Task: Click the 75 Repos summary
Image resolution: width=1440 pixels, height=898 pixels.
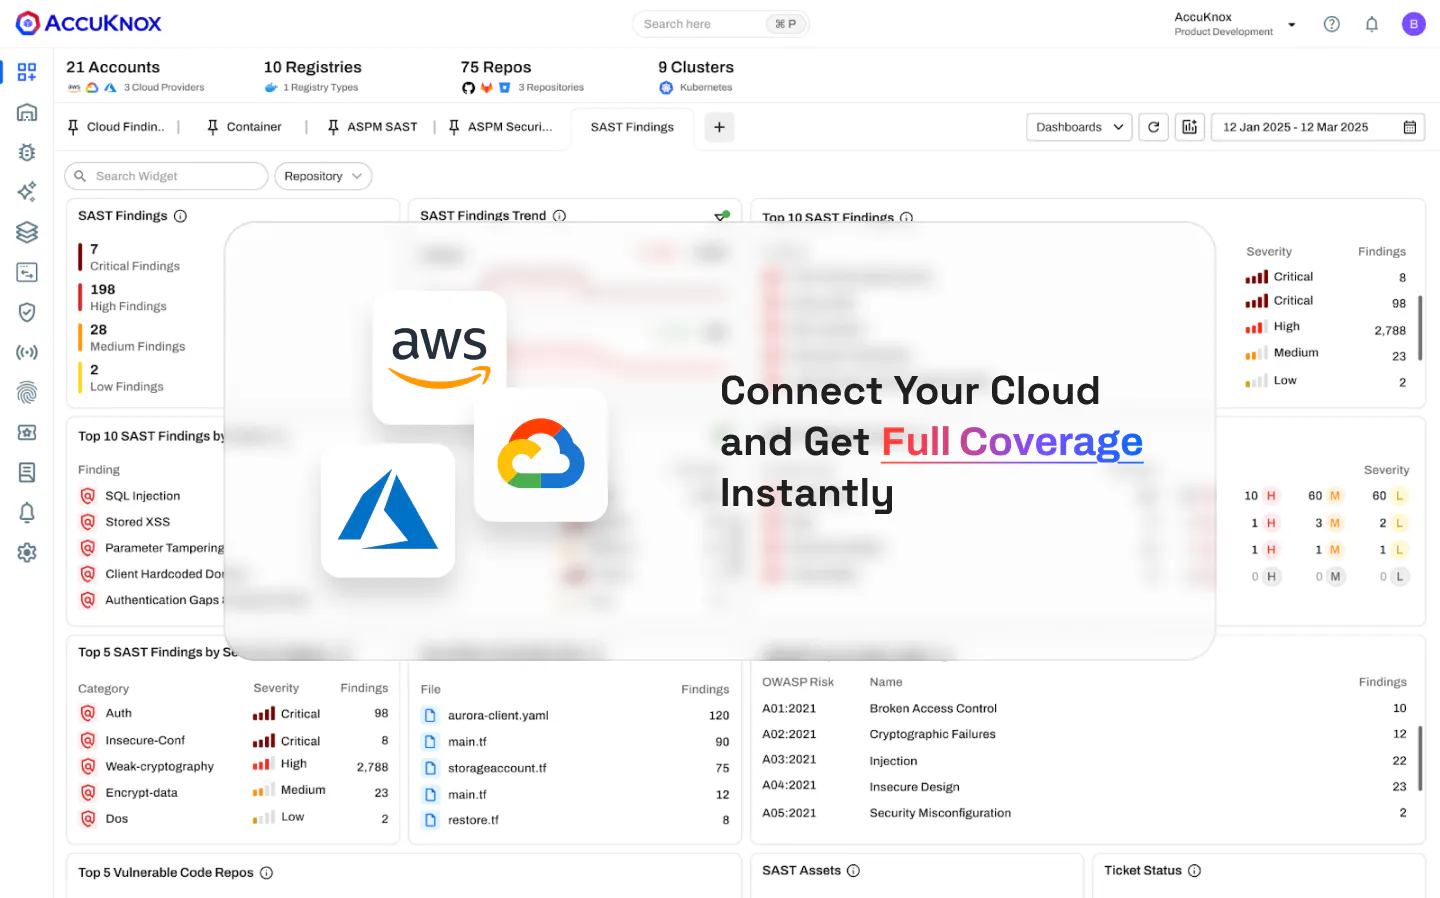Action: click(522, 76)
